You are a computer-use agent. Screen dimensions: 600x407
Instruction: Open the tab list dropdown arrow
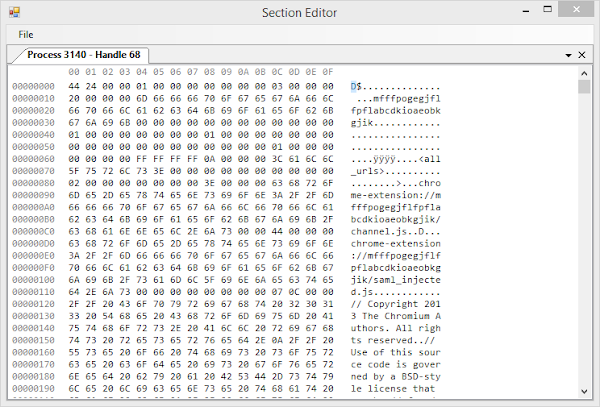point(568,55)
